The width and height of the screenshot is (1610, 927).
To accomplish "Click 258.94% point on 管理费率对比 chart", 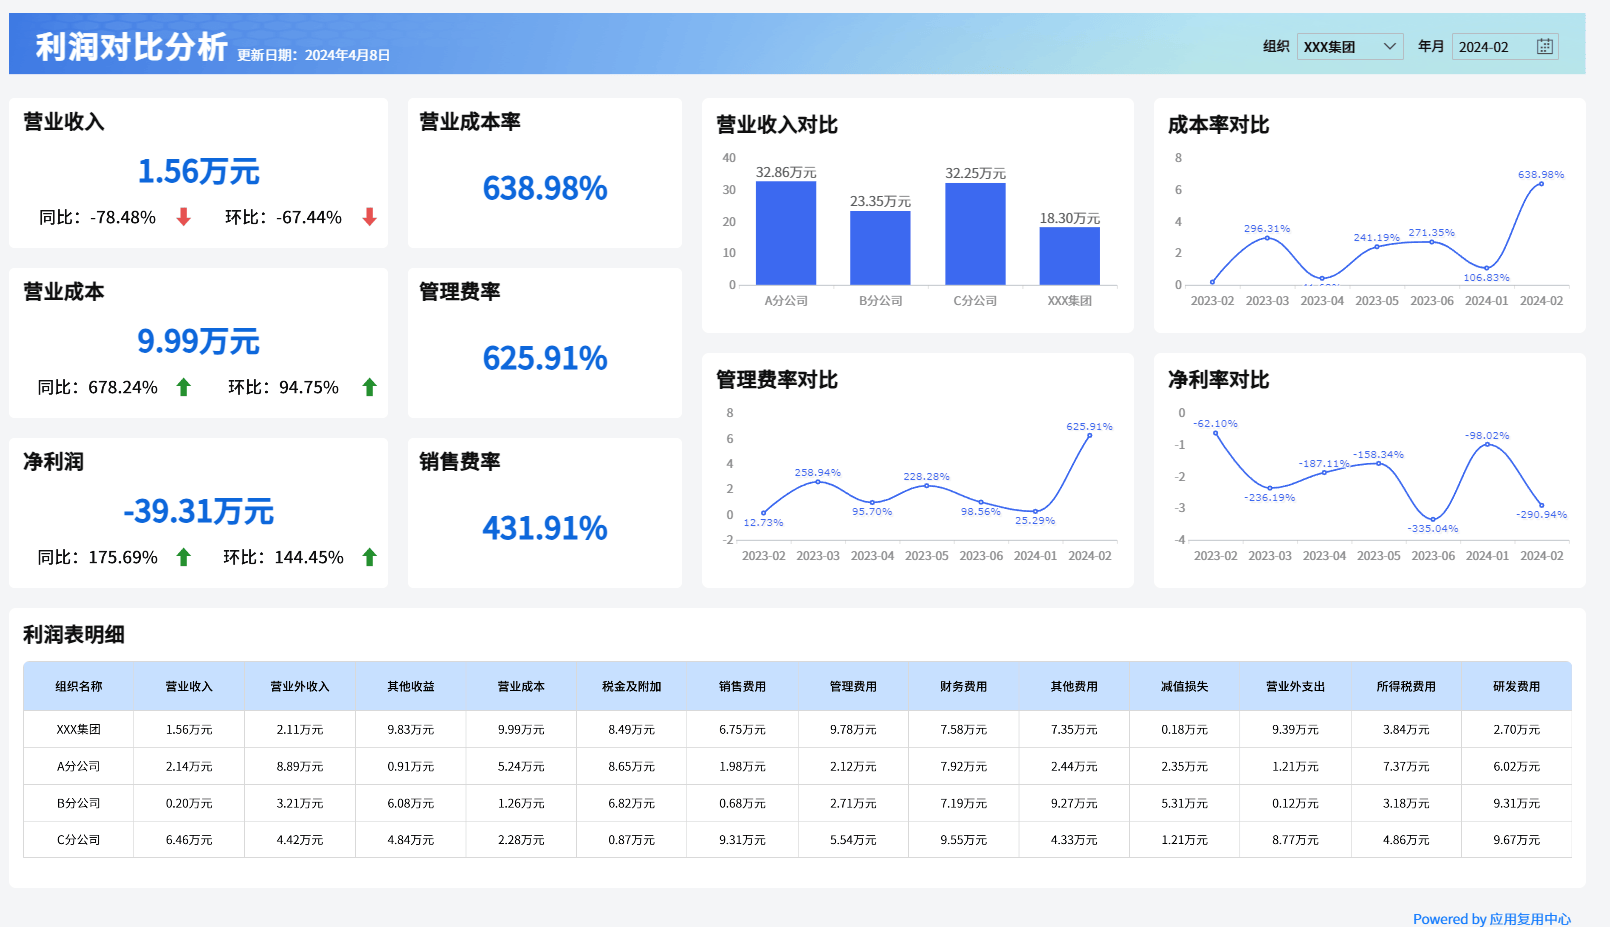I will (x=818, y=482).
